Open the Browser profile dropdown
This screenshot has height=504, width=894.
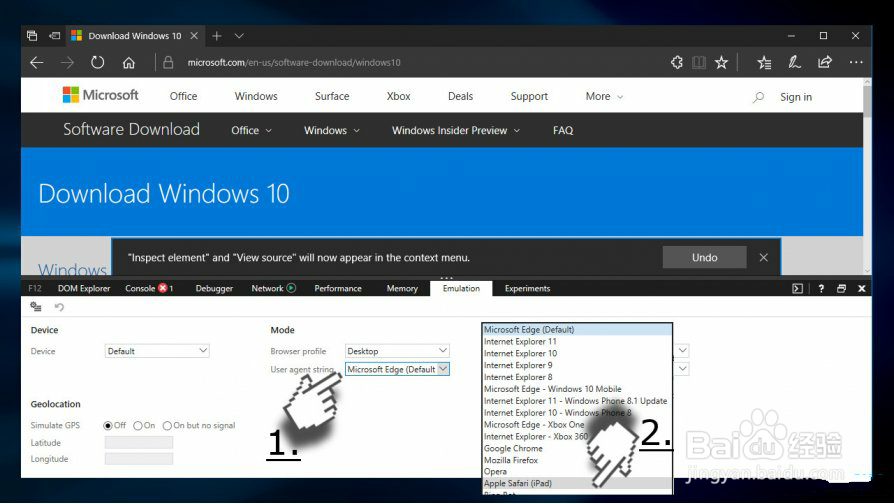(x=397, y=351)
